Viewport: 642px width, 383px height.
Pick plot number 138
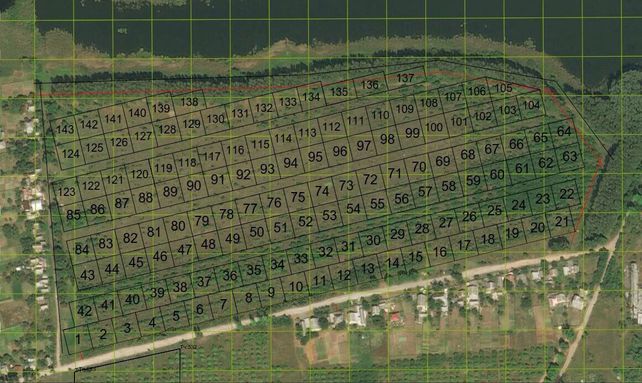(190, 102)
